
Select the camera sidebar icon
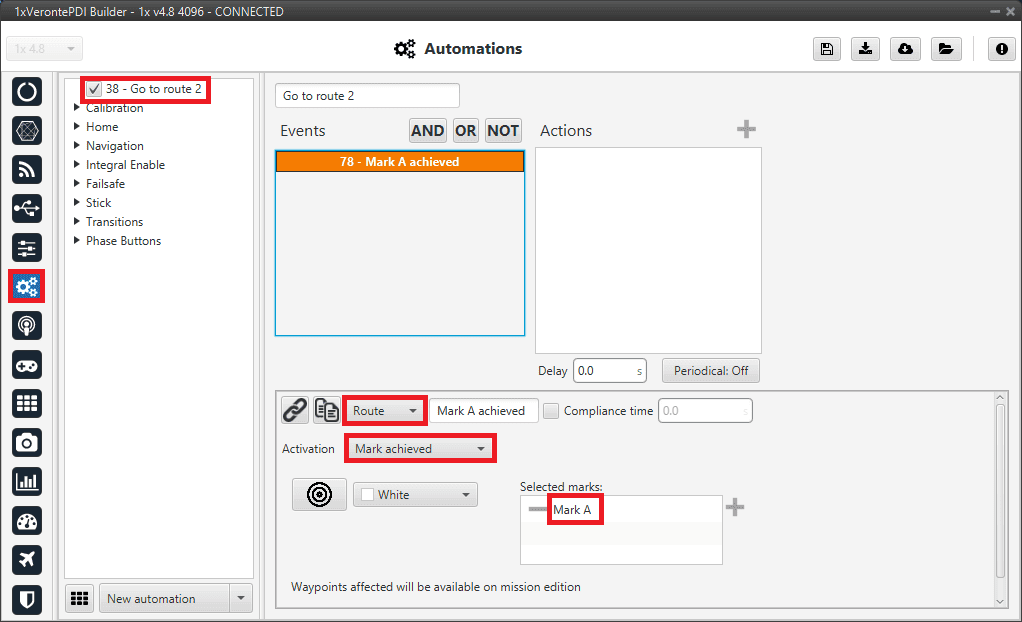tap(27, 442)
